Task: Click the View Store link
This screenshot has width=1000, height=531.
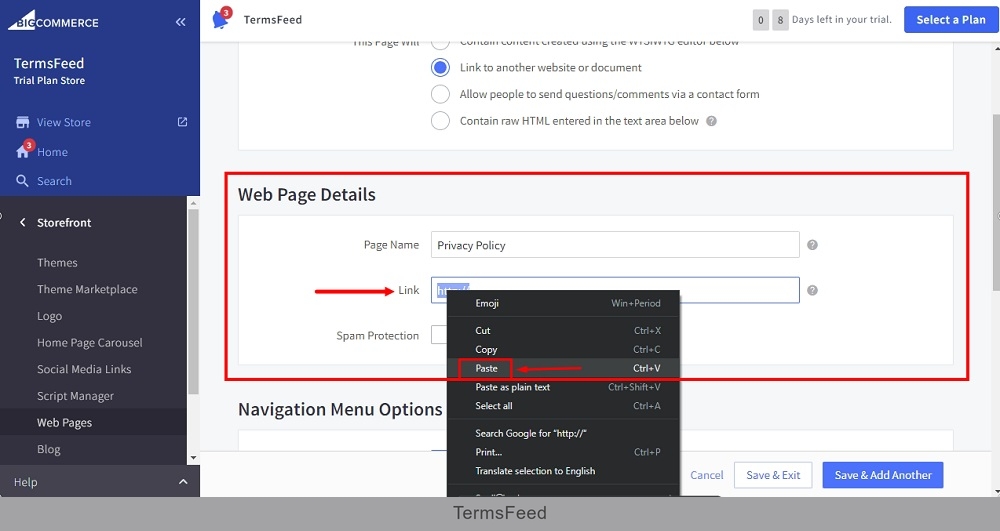Action: 64,122
